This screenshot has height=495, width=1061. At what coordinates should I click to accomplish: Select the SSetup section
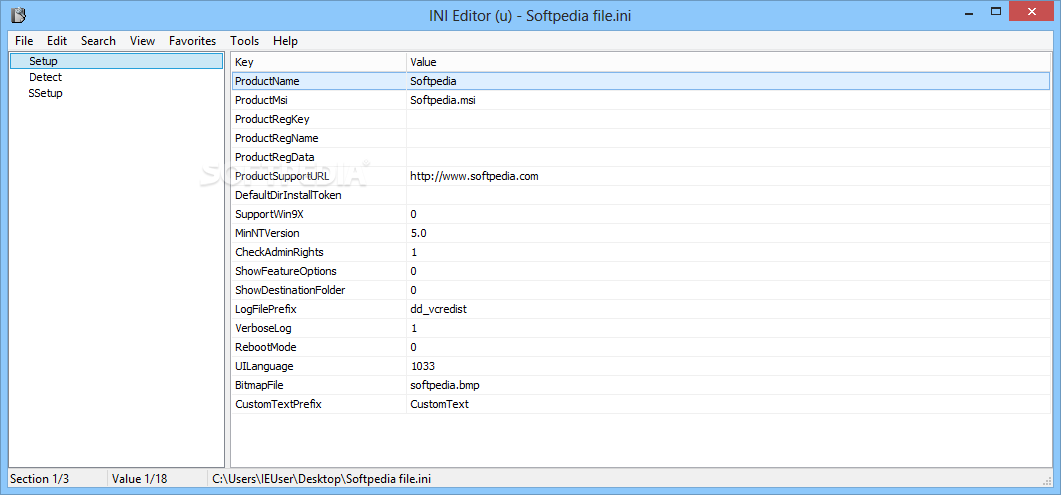pyautogui.click(x=45, y=93)
